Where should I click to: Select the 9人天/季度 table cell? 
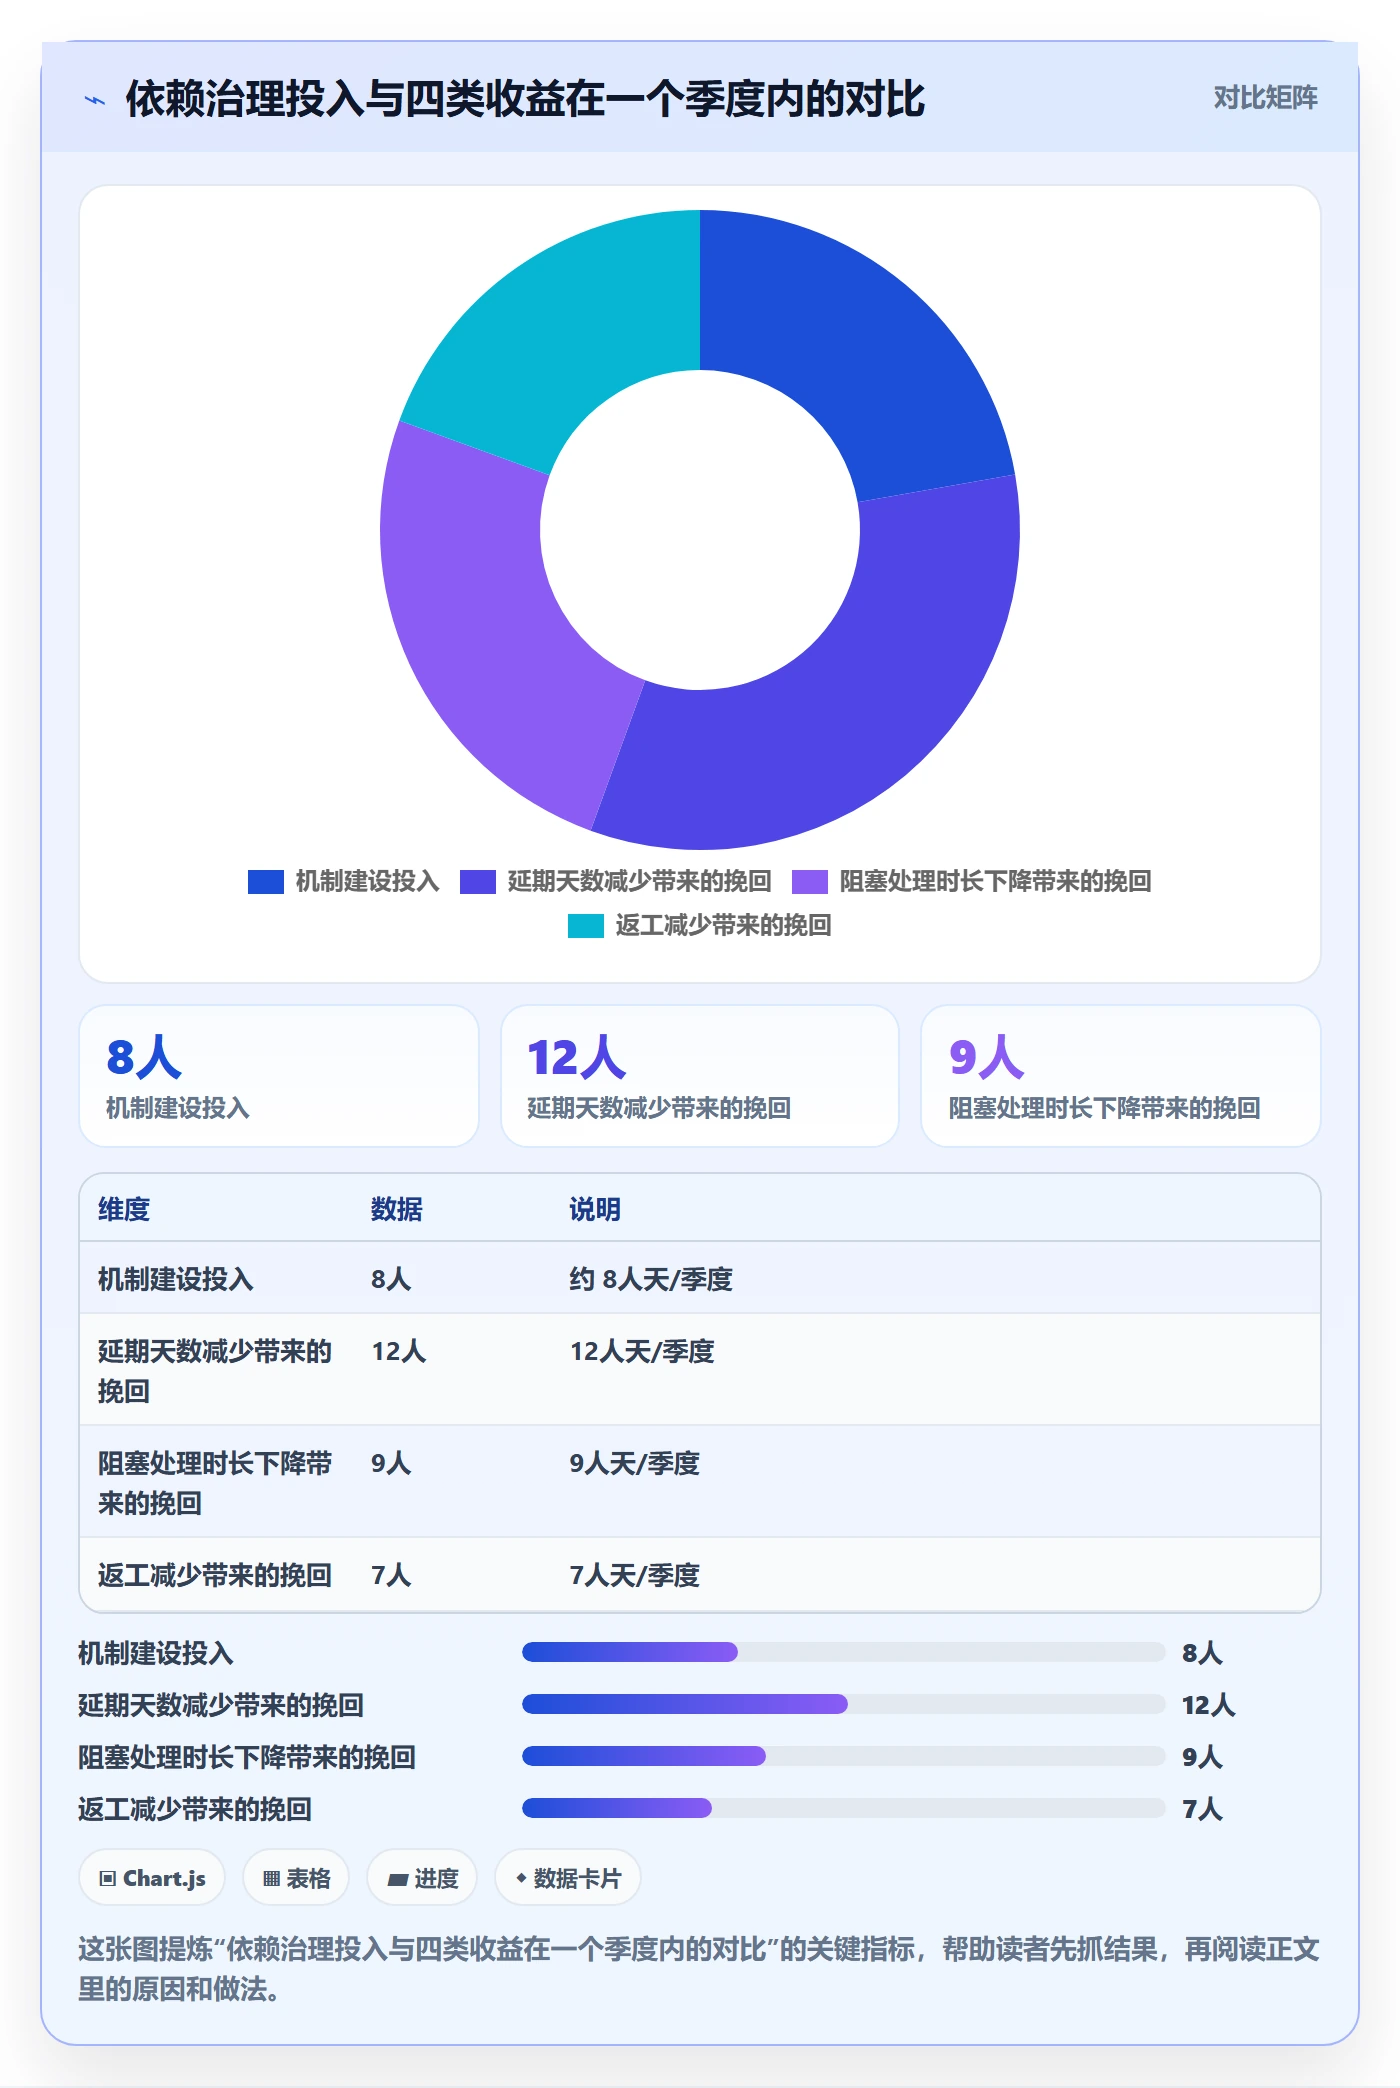click(635, 1463)
